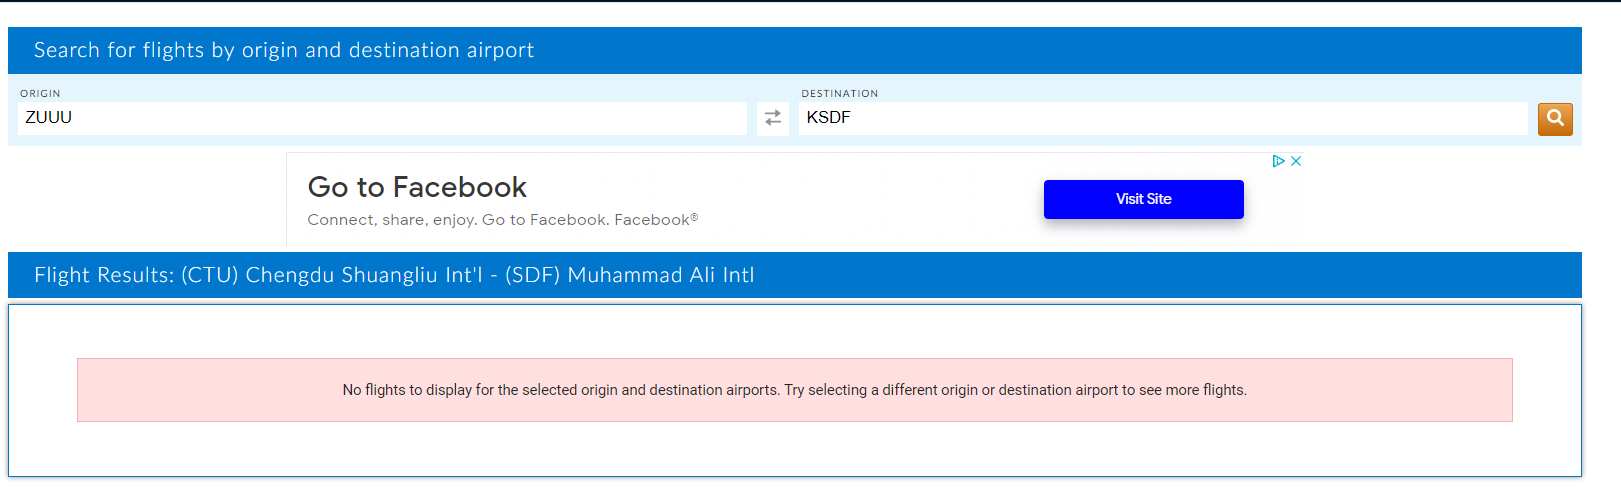The width and height of the screenshot is (1621, 498).
Task: Click the Origin field containing ZUUU
Action: [382, 118]
